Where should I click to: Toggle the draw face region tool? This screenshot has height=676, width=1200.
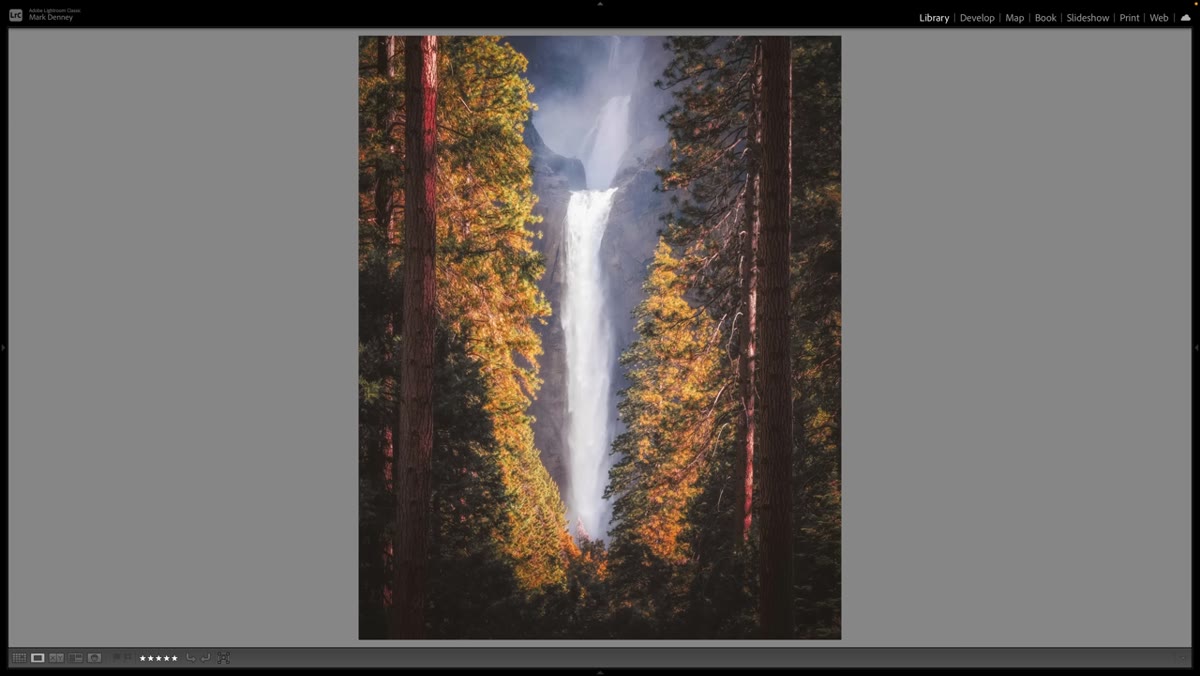tap(223, 658)
